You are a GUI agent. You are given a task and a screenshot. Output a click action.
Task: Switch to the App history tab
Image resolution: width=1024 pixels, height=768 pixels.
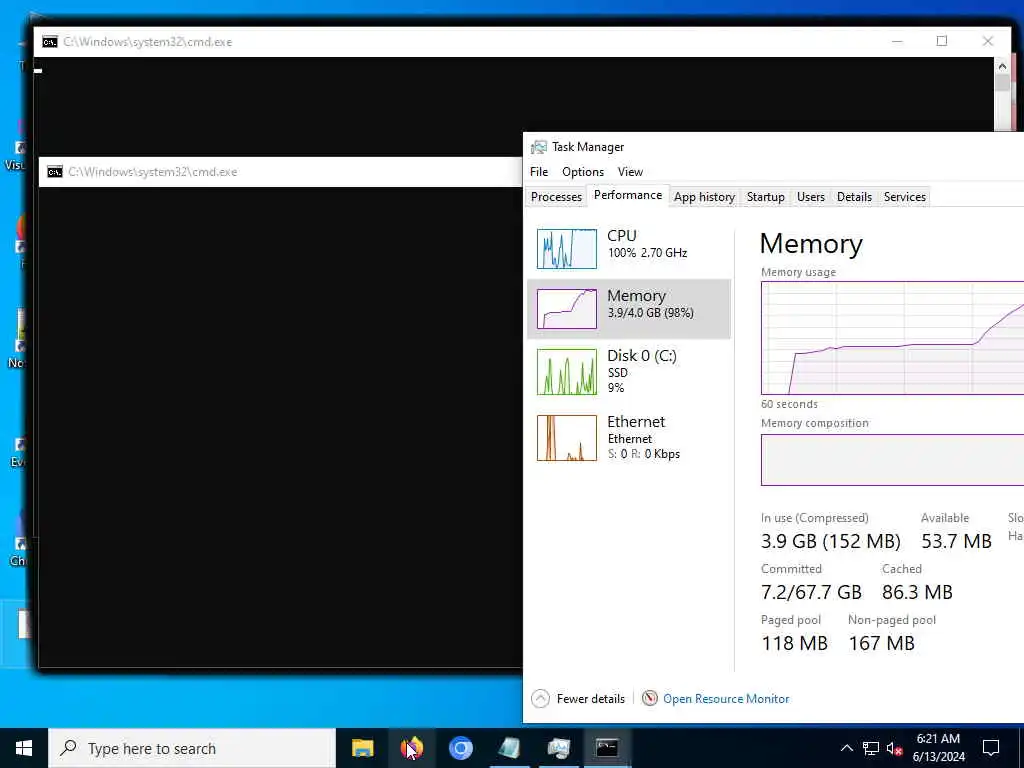(x=704, y=197)
